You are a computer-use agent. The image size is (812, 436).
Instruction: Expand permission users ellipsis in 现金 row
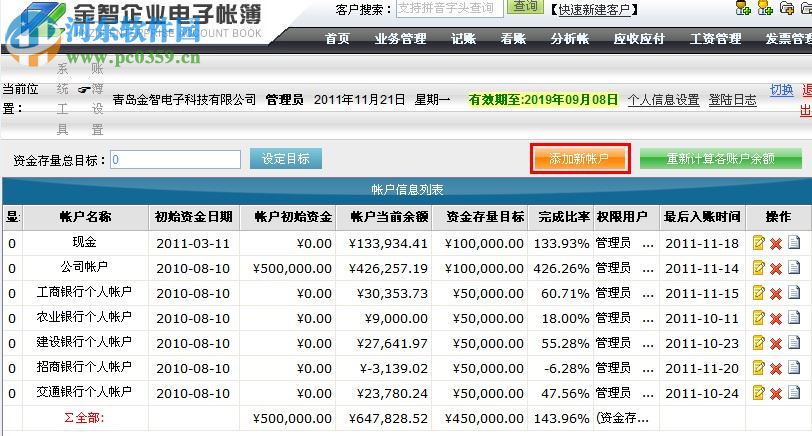coord(647,245)
